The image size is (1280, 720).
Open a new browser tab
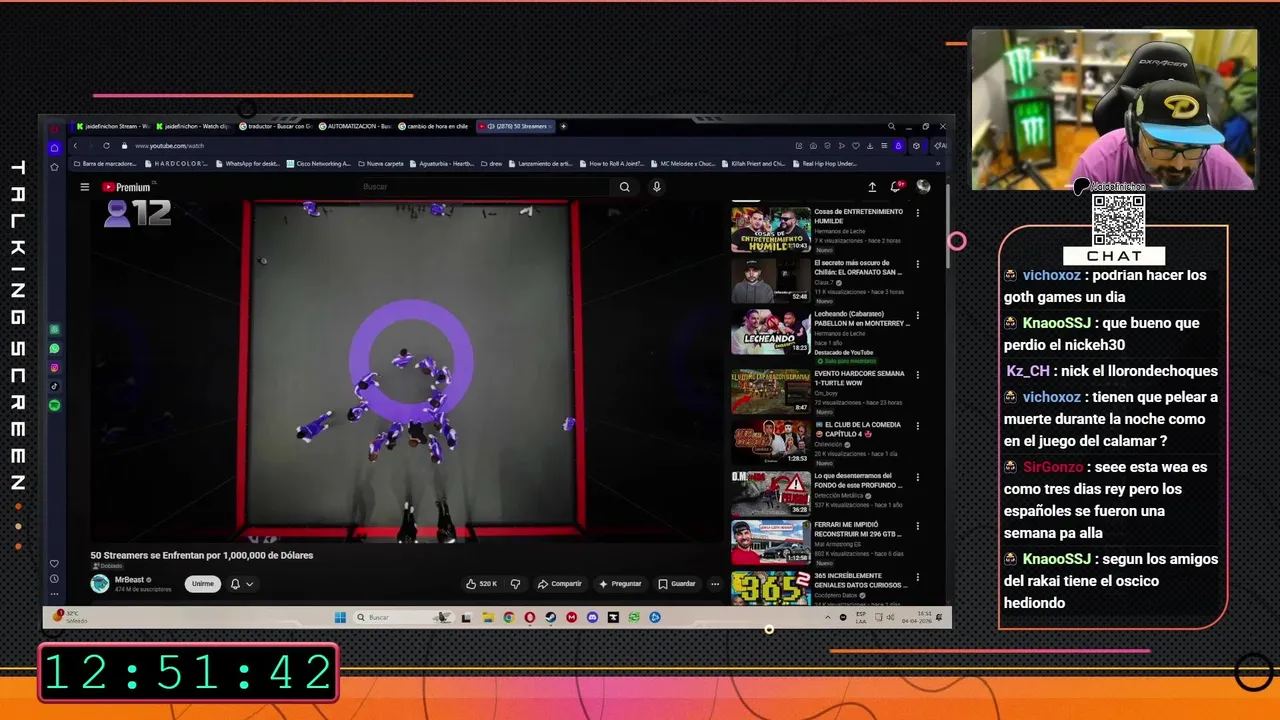[x=563, y=126]
